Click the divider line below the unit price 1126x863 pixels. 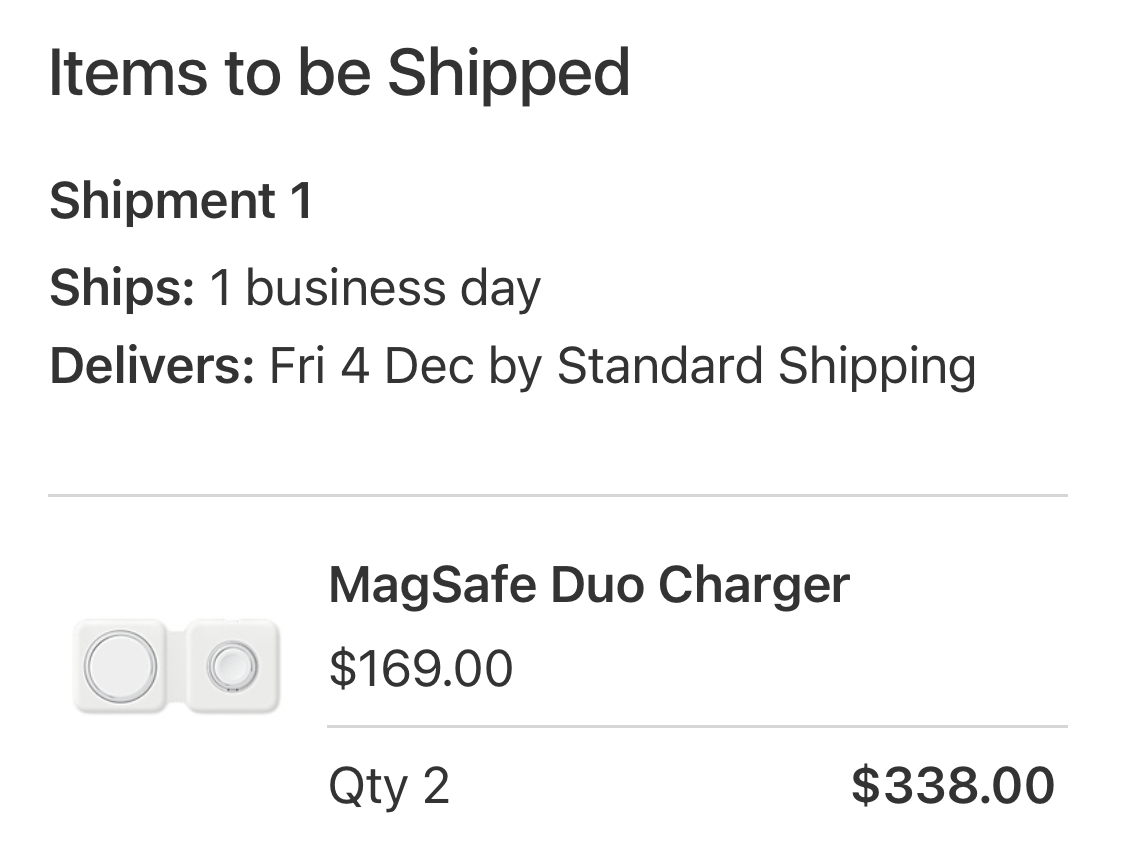(697, 726)
